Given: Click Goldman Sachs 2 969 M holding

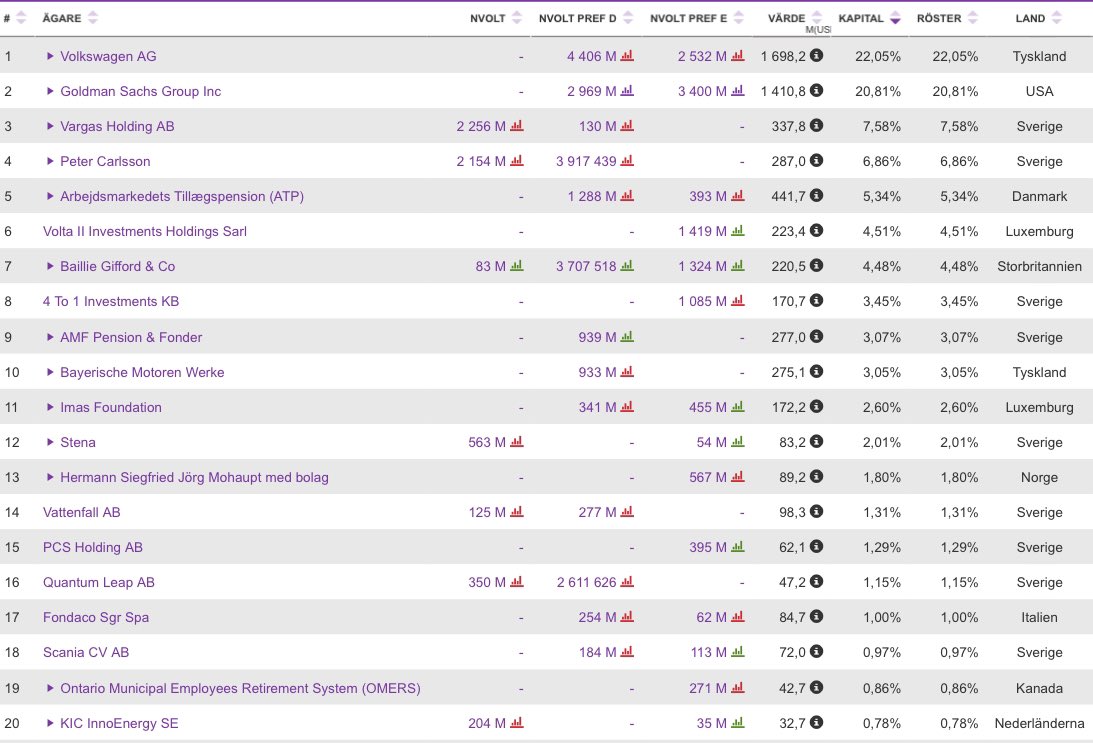Looking at the screenshot, I should [591, 91].
